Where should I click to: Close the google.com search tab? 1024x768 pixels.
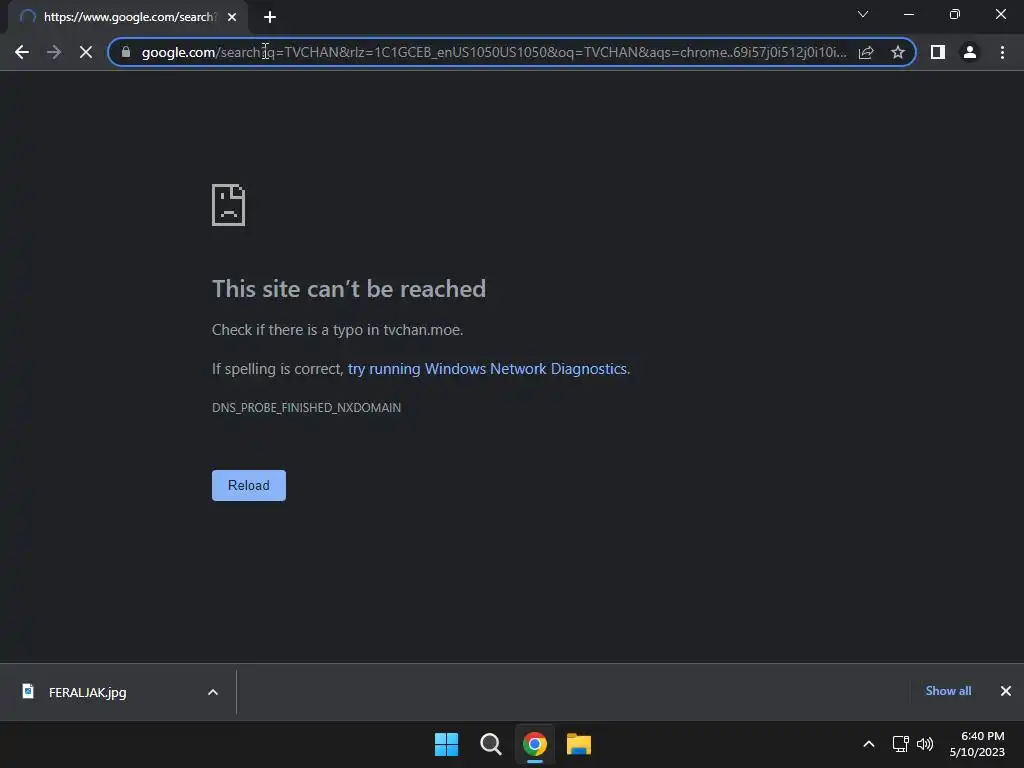click(232, 17)
